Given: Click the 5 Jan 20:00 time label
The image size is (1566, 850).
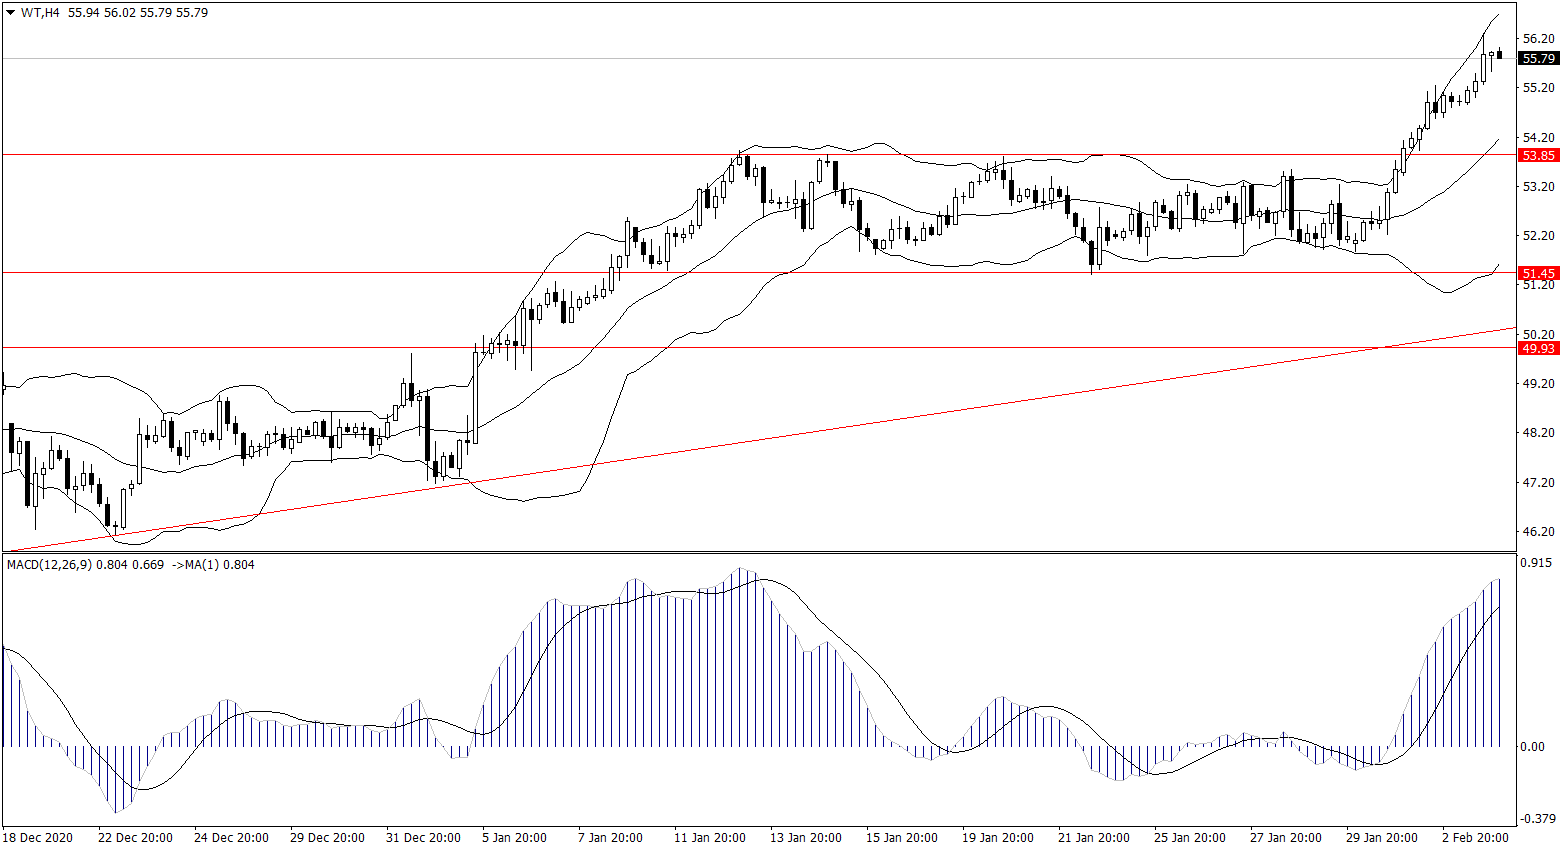Looking at the screenshot, I should click(x=514, y=837).
